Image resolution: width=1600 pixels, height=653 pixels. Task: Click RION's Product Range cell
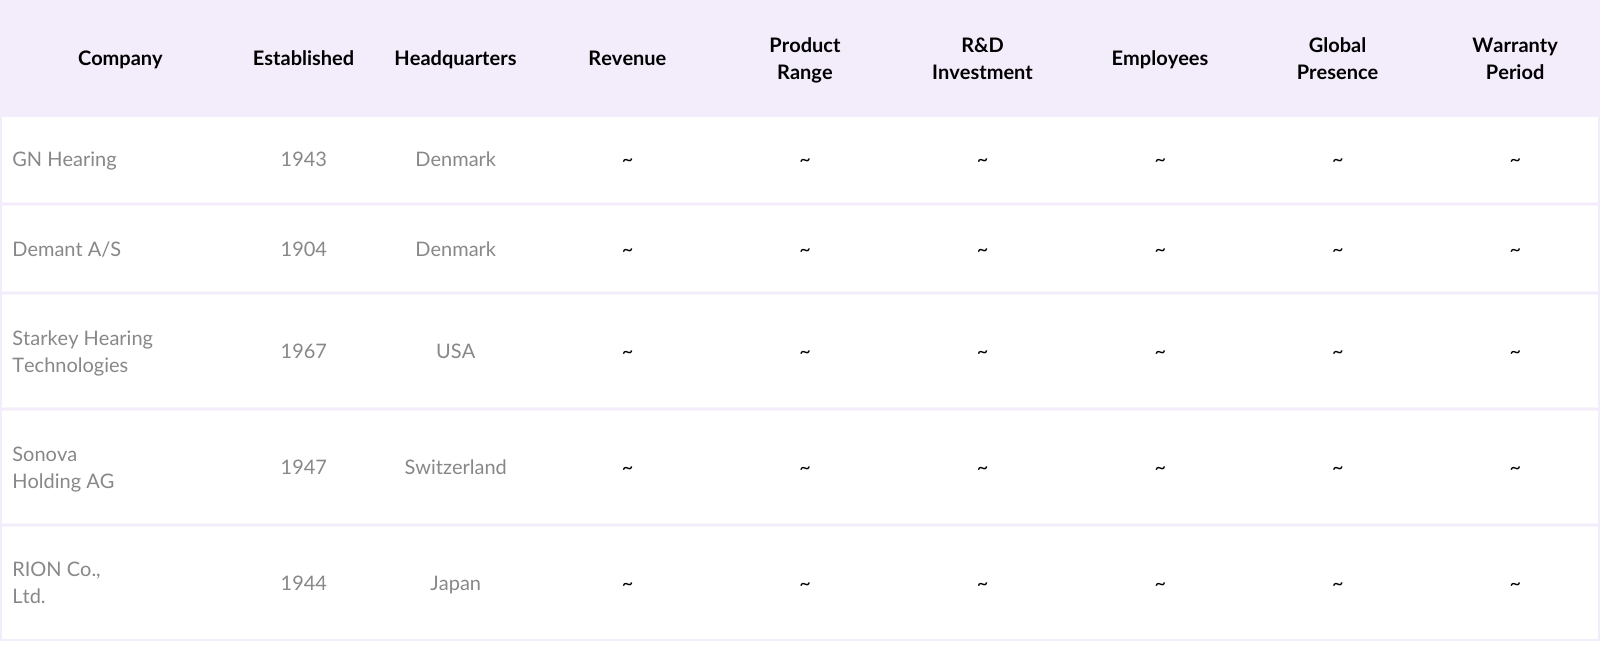pyautogui.click(x=805, y=583)
